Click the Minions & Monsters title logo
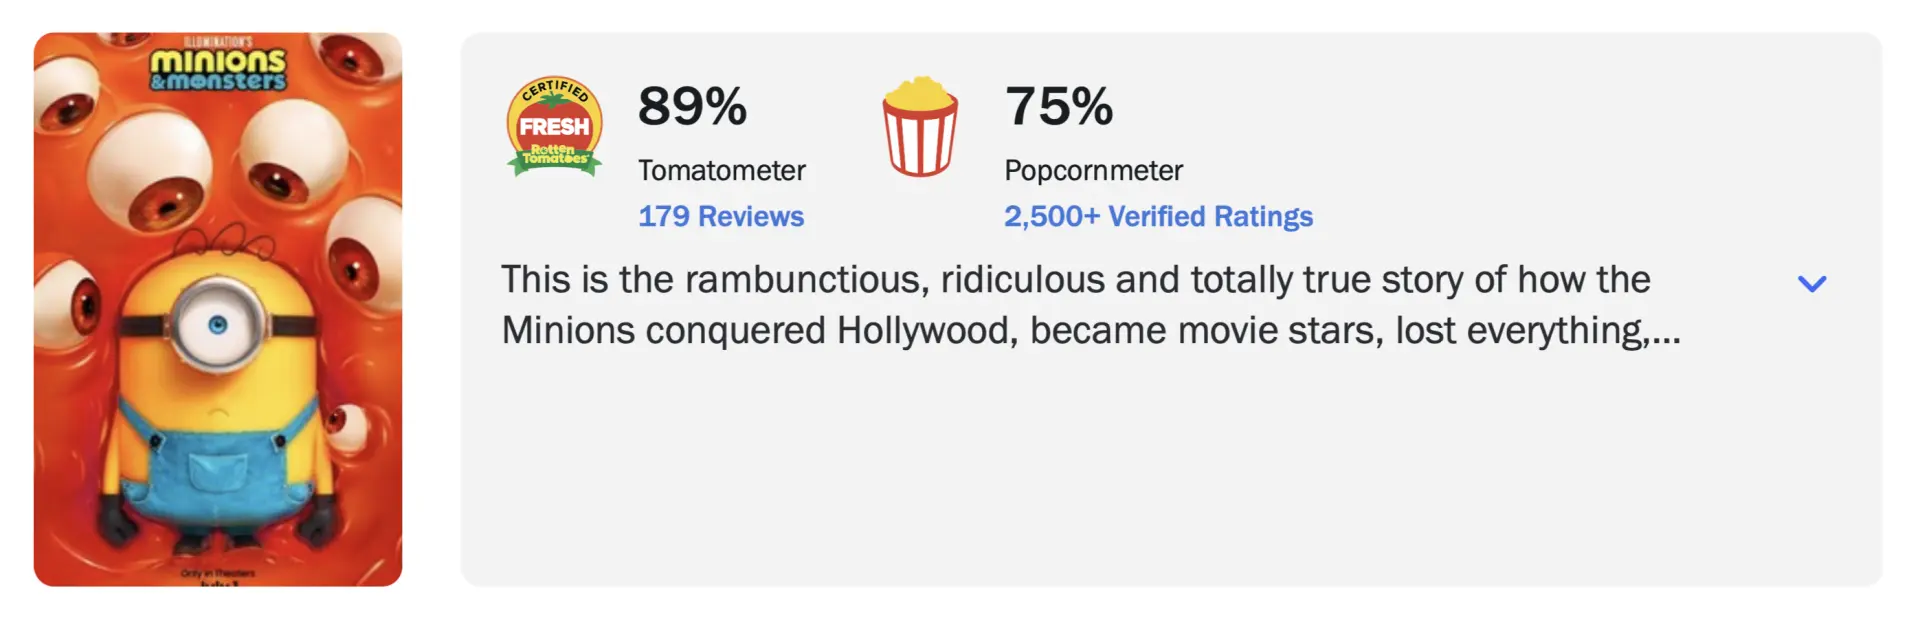The width and height of the screenshot is (1920, 623). coord(218,70)
